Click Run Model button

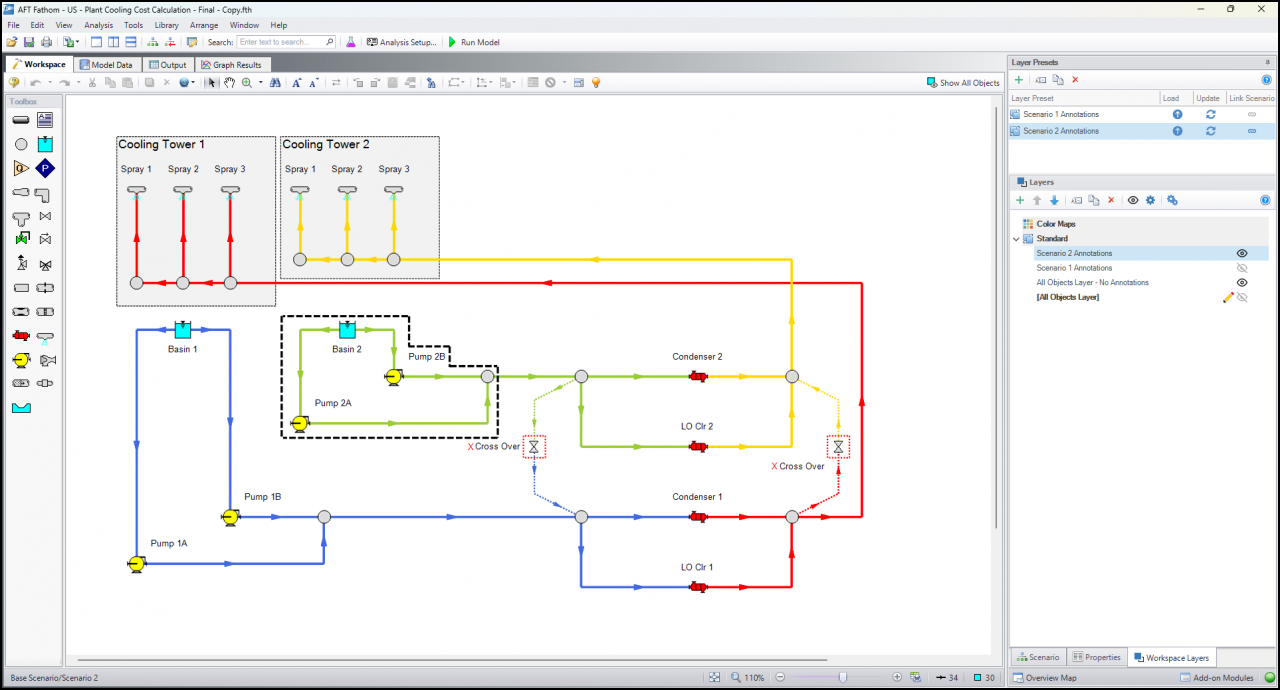(474, 42)
